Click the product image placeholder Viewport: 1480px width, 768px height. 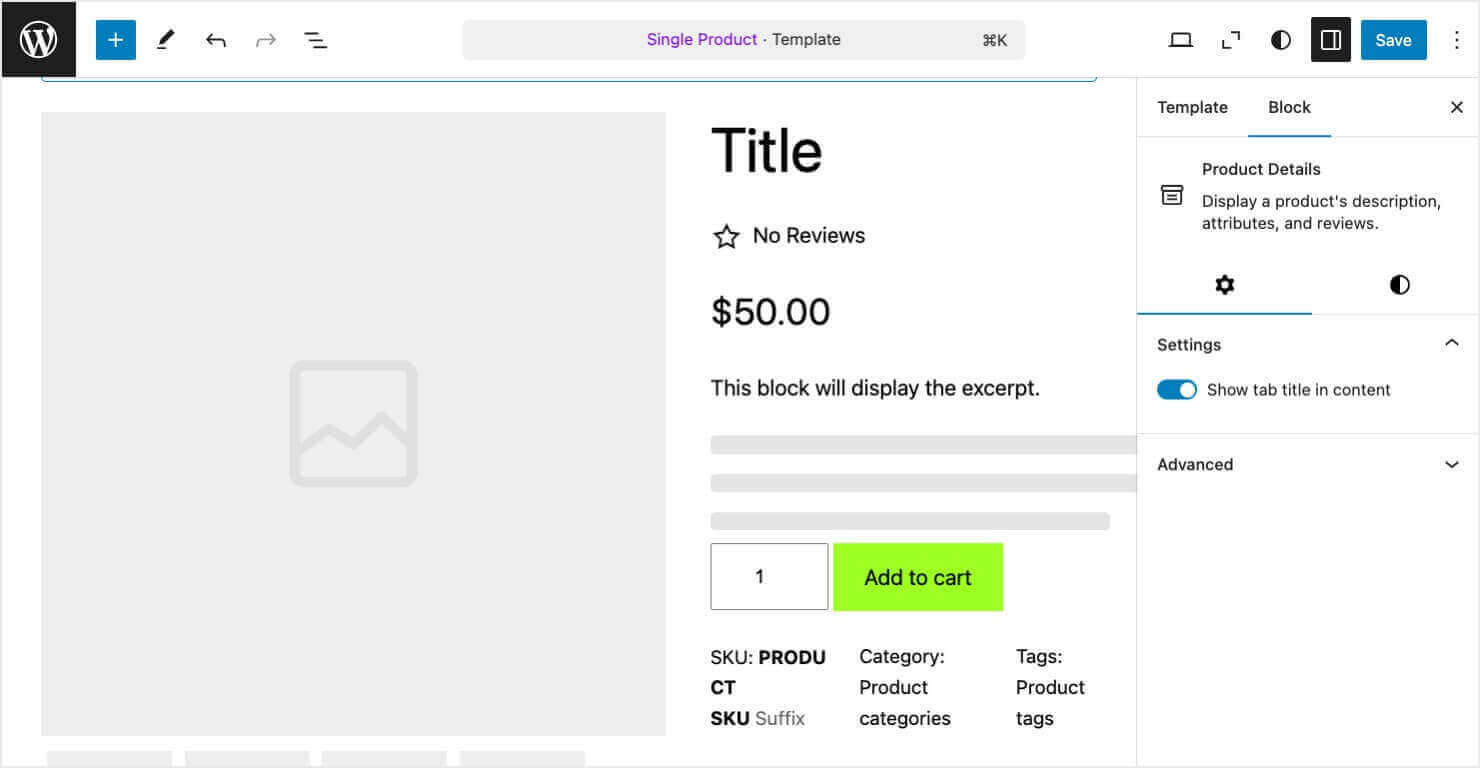click(353, 424)
